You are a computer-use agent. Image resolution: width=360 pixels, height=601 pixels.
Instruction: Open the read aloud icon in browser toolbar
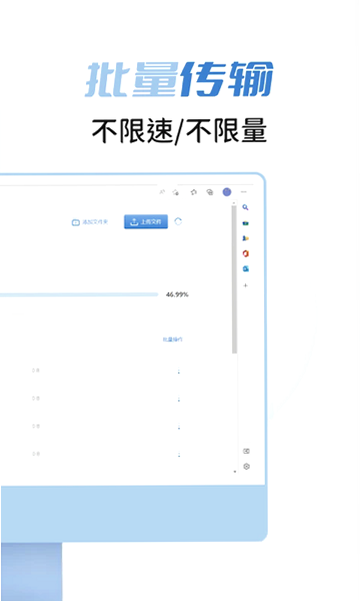click(x=162, y=192)
